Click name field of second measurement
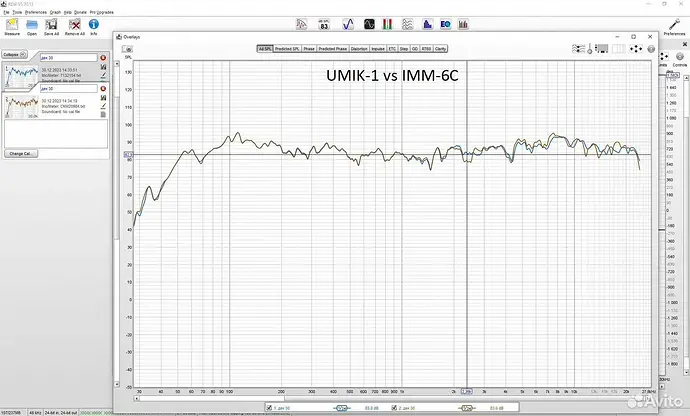Image resolution: width=690 pixels, height=416 pixels. pos(68,88)
